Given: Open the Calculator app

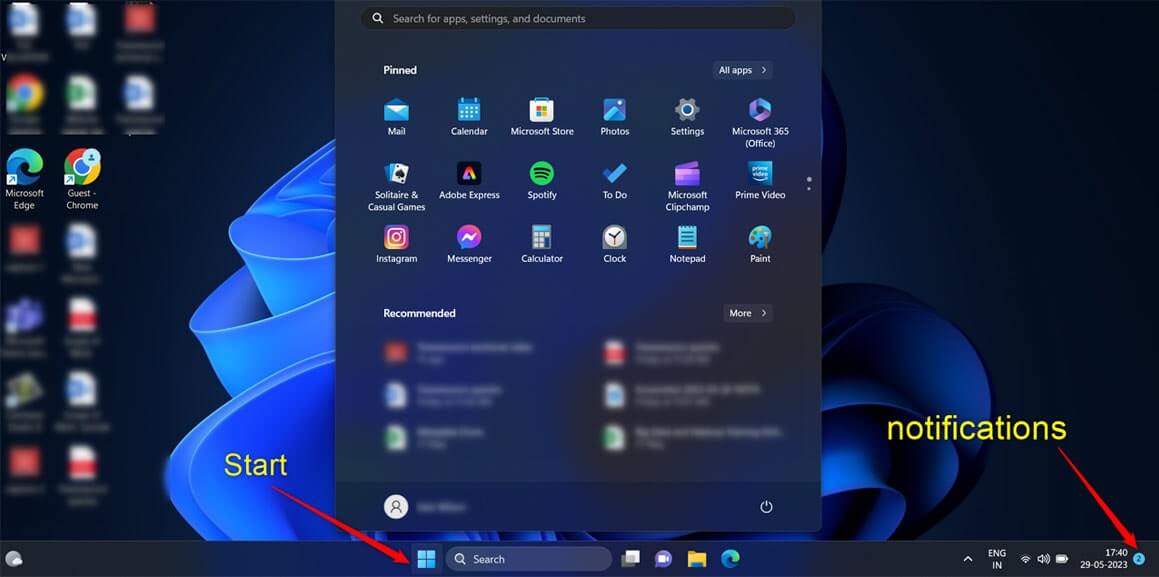Looking at the screenshot, I should pyautogui.click(x=542, y=245).
